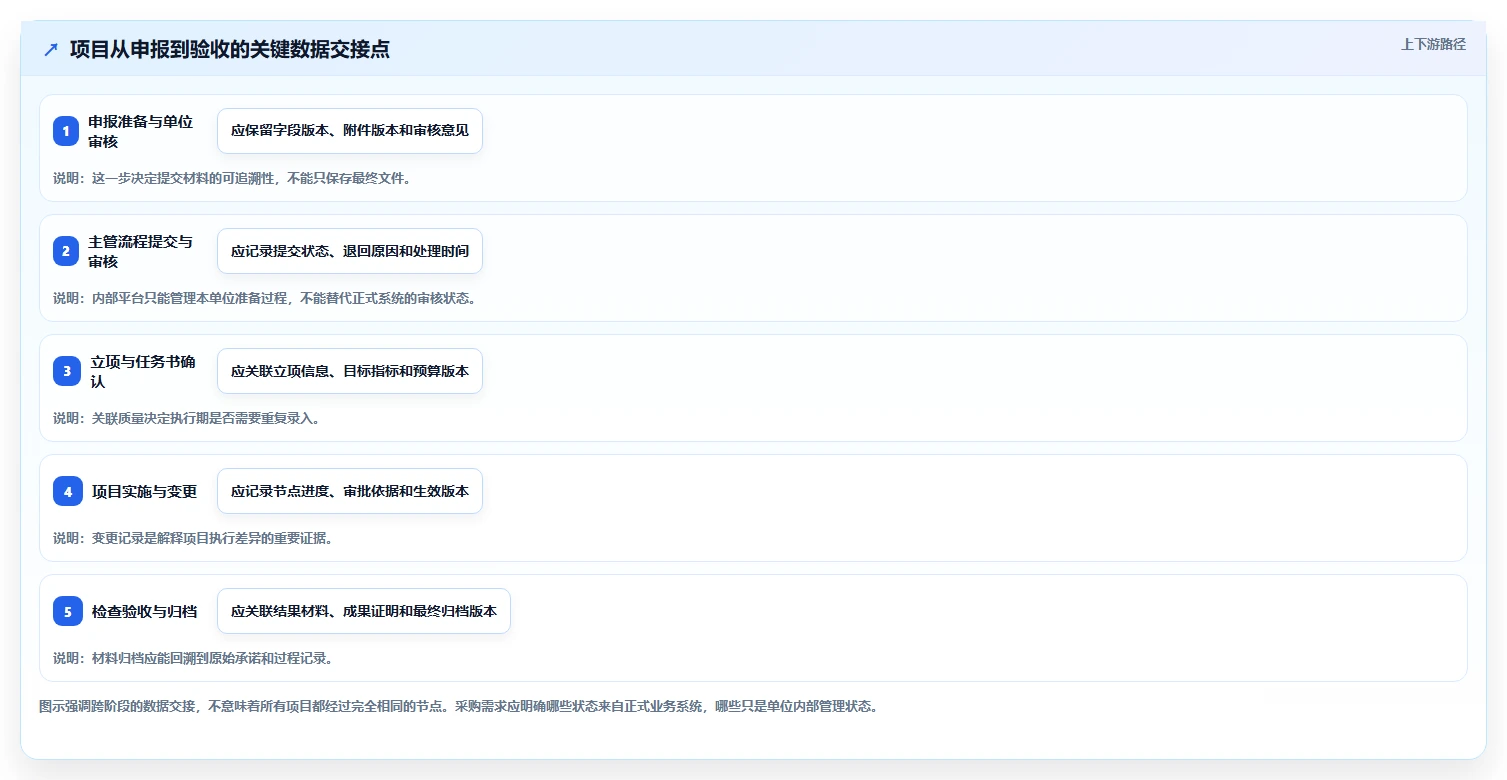
Task: Click the note 关联质量决定执行期是否需要重复录入
Action: 186,418
